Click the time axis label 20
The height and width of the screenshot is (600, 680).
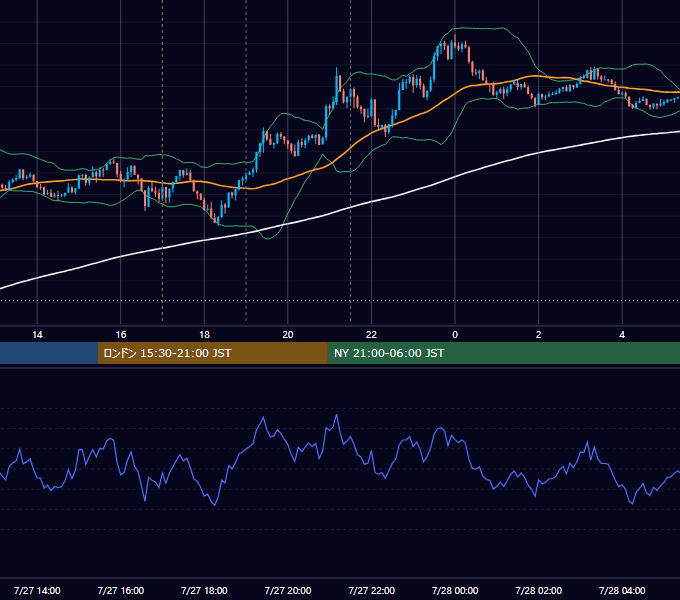click(x=288, y=335)
